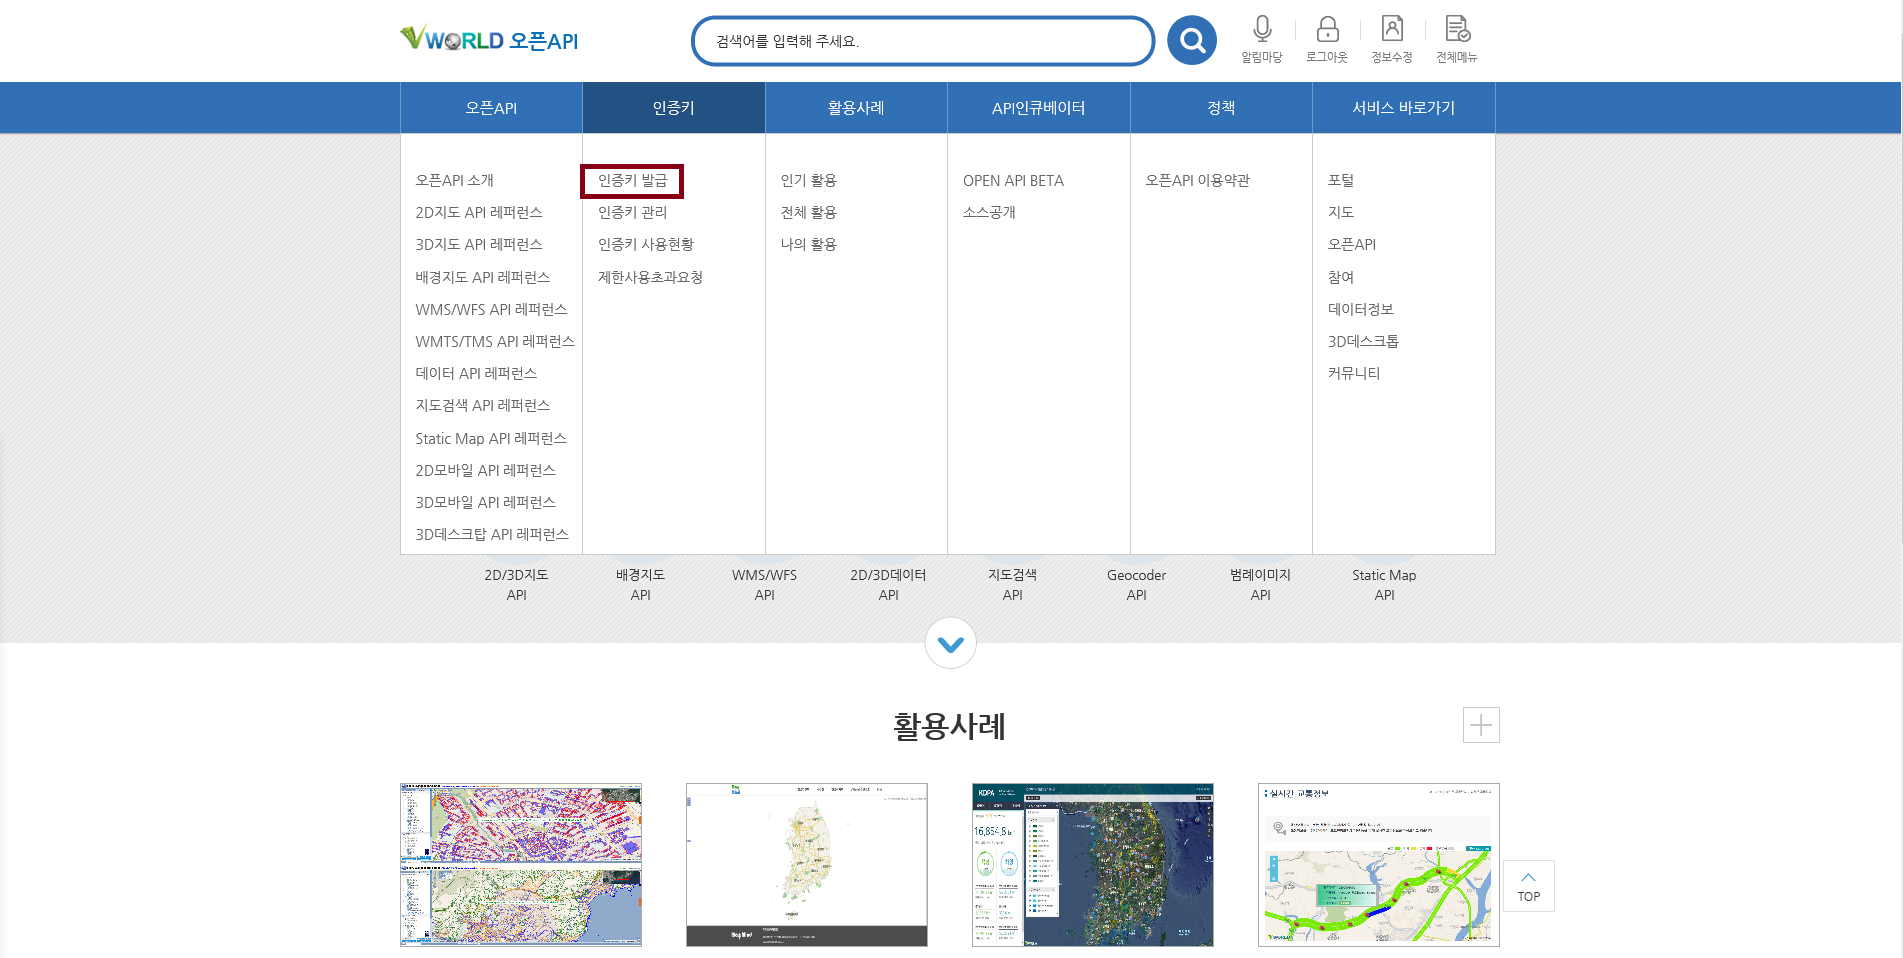Open the 정책 main menu tab
Image resolution: width=1903 pixels, height=958 pixels.
point(1221,108)
